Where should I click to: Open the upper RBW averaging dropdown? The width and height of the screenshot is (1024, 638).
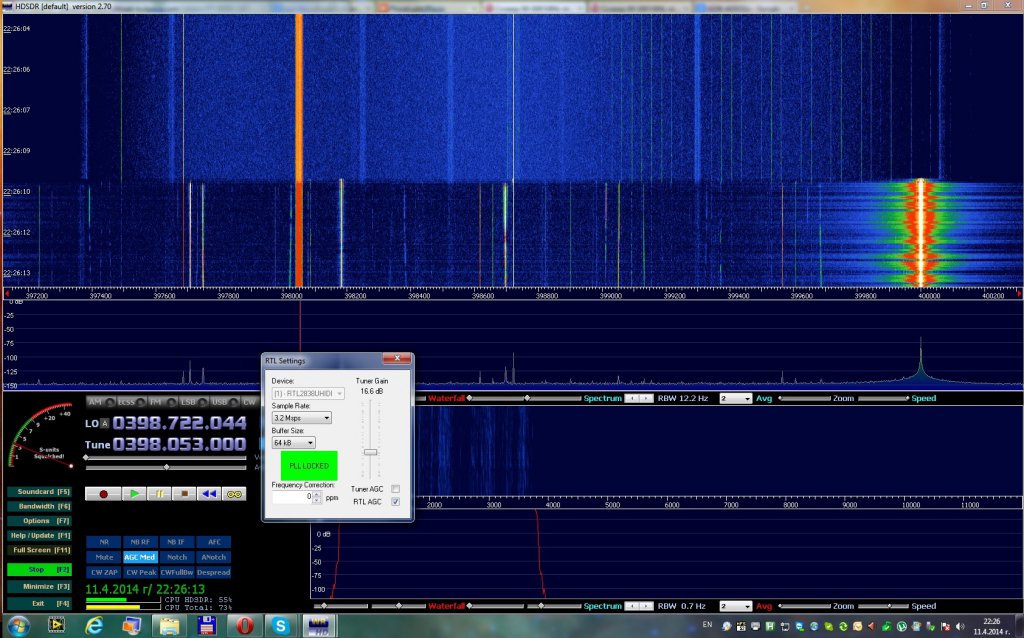click(734, 398)
